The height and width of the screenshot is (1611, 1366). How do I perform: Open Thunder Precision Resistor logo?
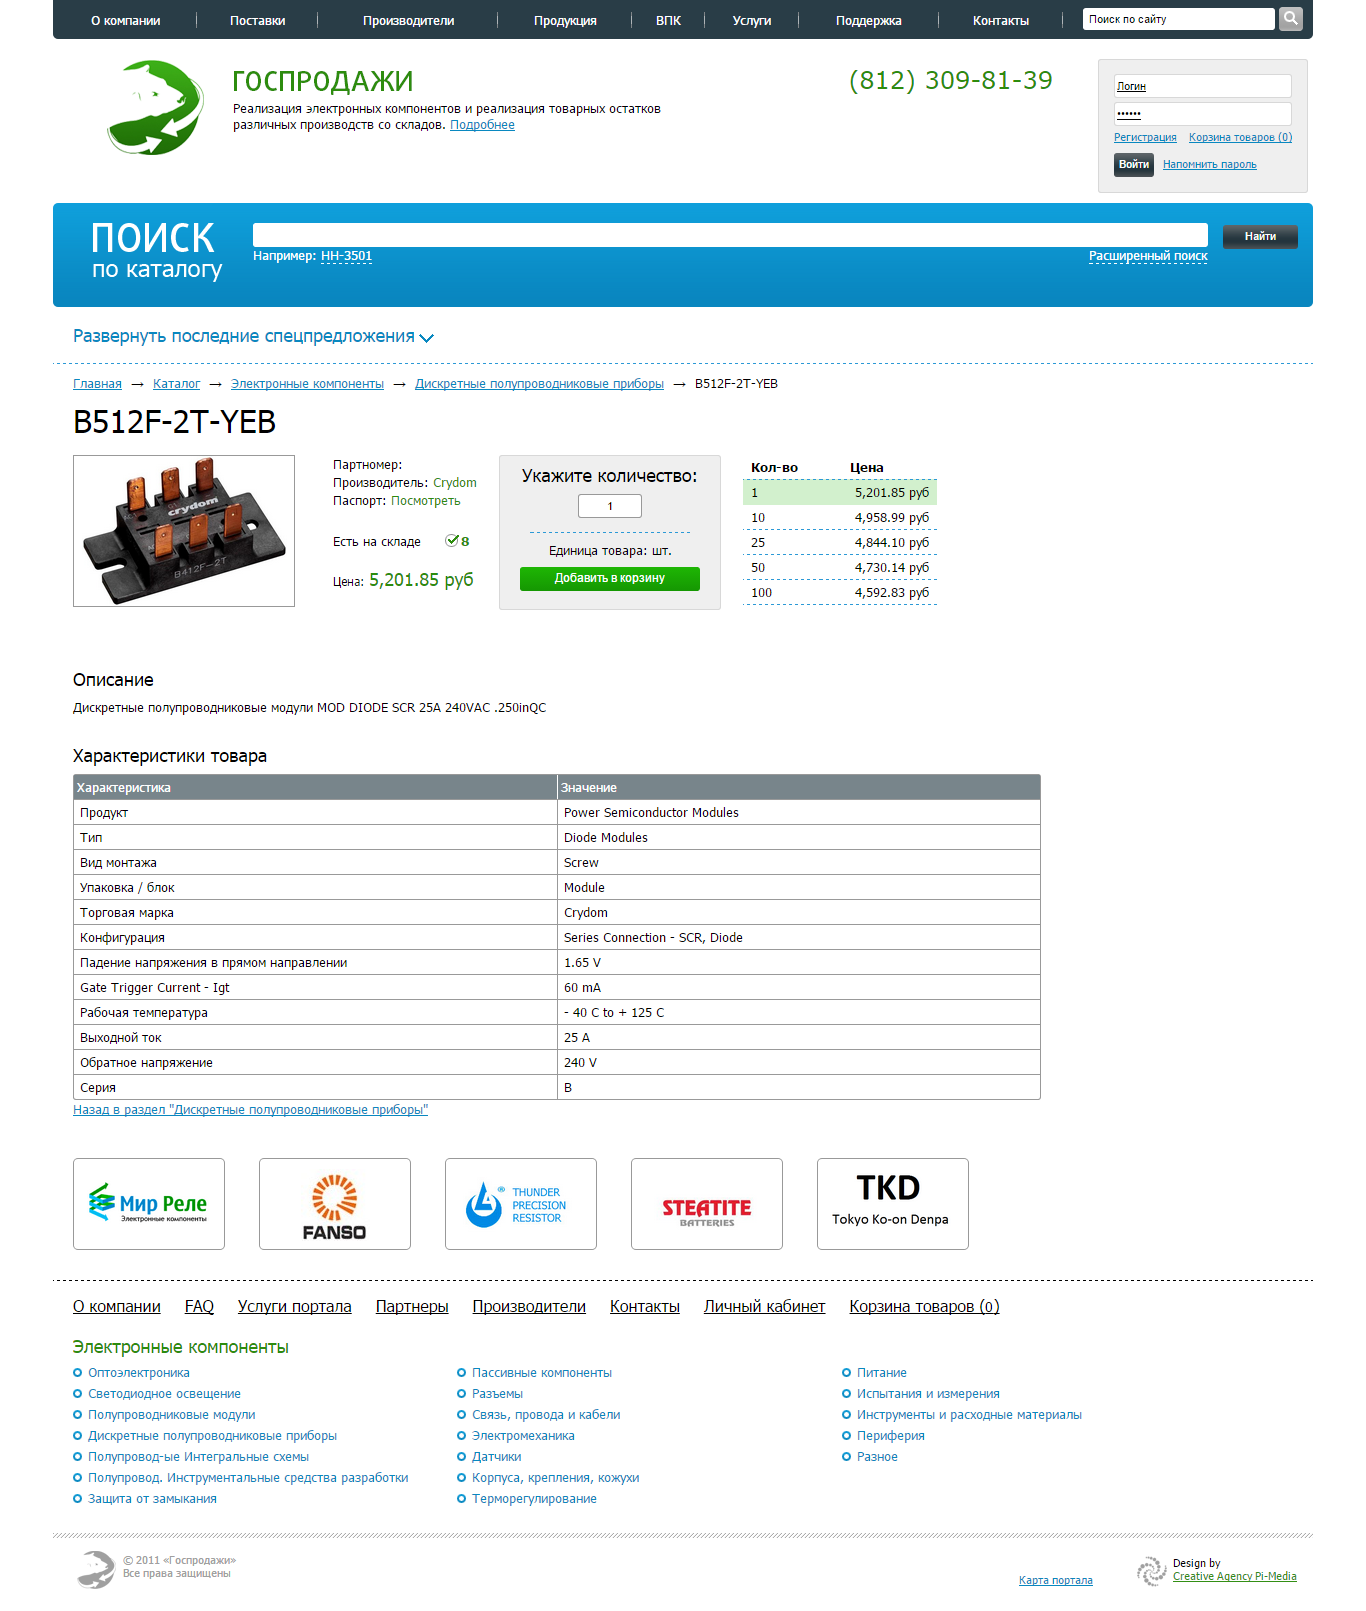point(521,1204)
